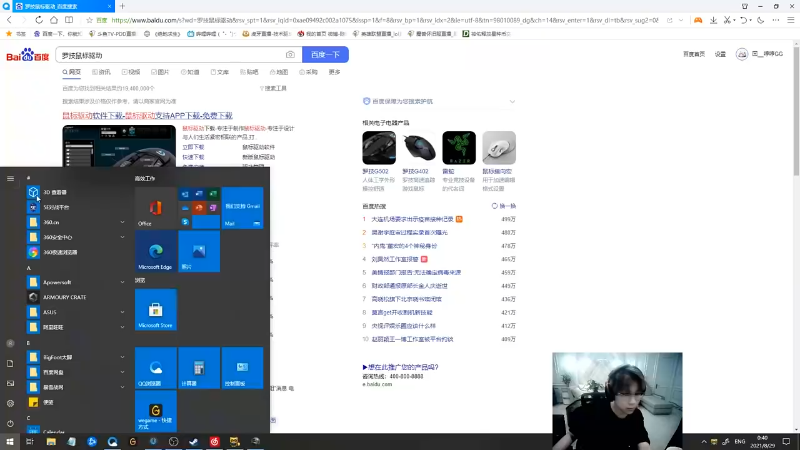Viewport: 800px width, 450px height.
Task: Open Steam from the taskbar
Action: (193, 441)
